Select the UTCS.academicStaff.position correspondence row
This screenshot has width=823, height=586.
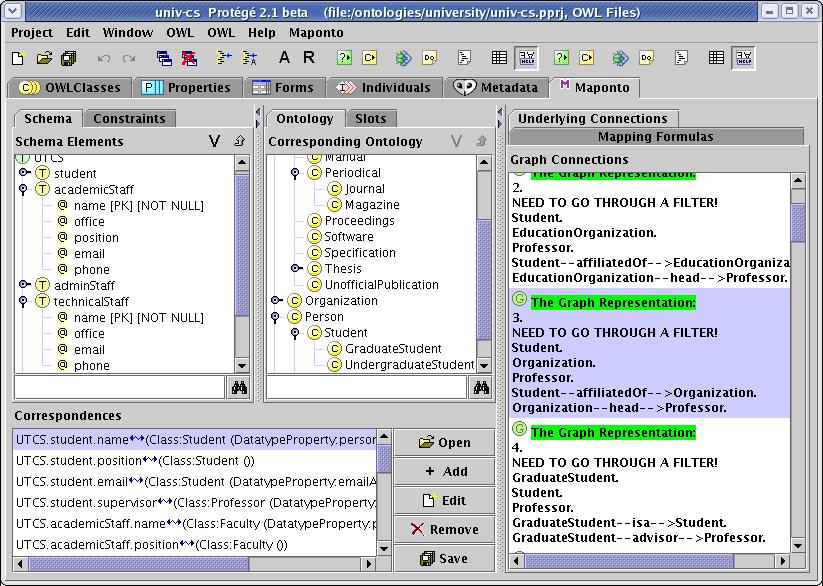(194, 545)
